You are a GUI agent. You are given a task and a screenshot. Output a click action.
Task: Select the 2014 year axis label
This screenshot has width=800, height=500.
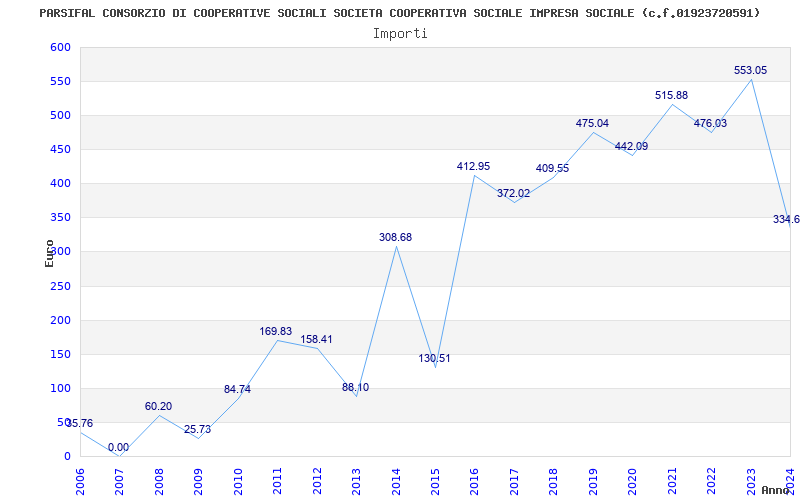(x=396, y=479)
